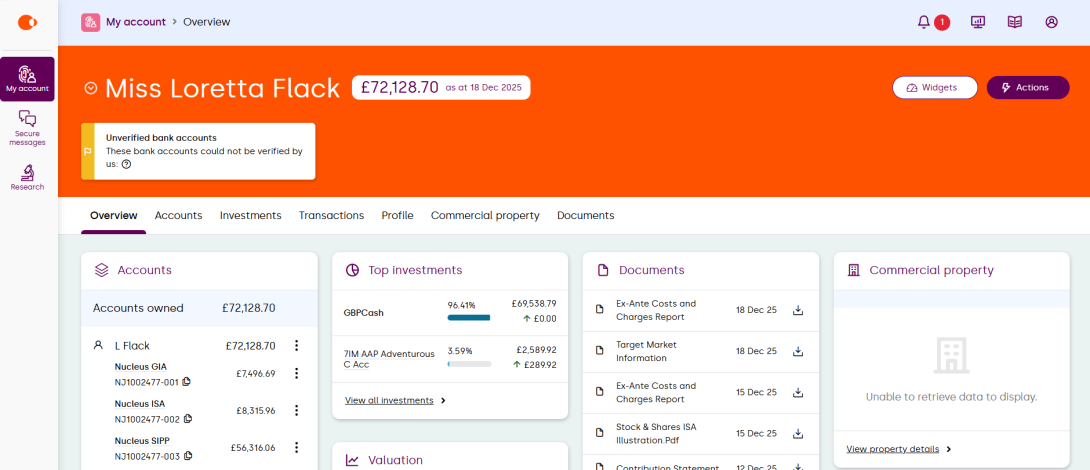
Task: Download the Target Market Information document
Action: [x=798, y=351]
